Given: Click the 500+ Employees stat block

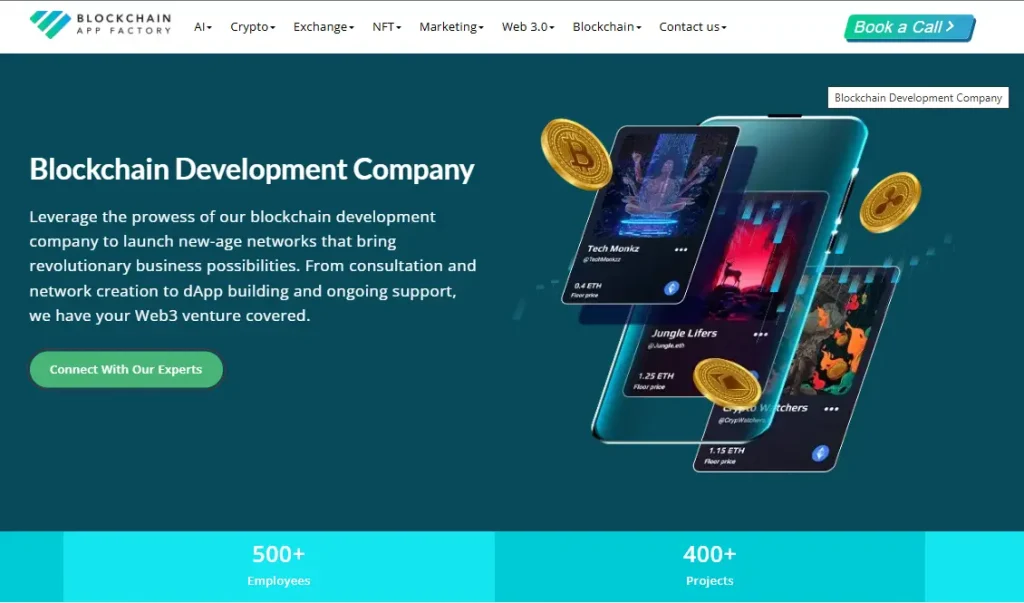Looking at the screenshot, I should point(278,563).
